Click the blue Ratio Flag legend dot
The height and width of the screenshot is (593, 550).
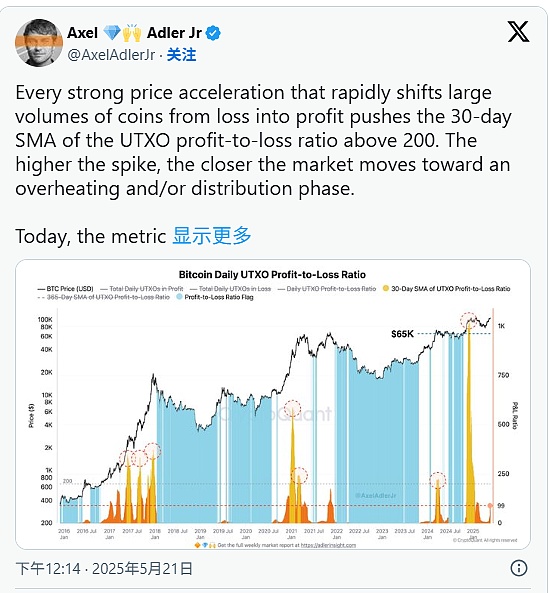(x=179, y=297)
